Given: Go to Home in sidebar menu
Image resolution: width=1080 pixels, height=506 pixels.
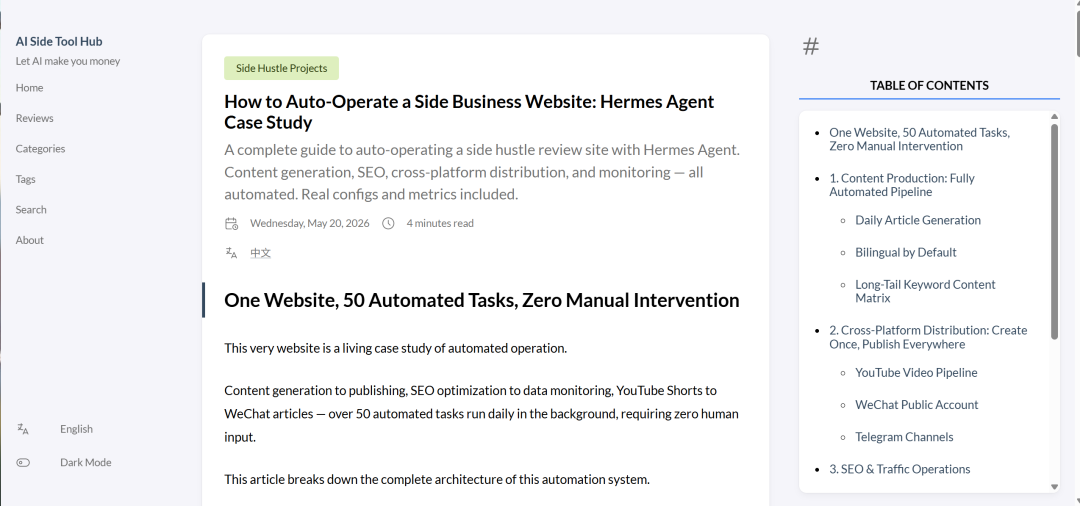Looking at the screenshot, I should tap(30, 87).
